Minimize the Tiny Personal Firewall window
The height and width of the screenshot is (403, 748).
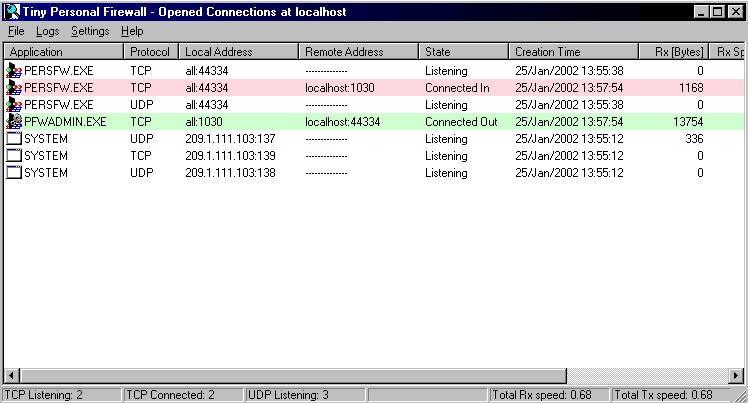click(x=701, y=12)
